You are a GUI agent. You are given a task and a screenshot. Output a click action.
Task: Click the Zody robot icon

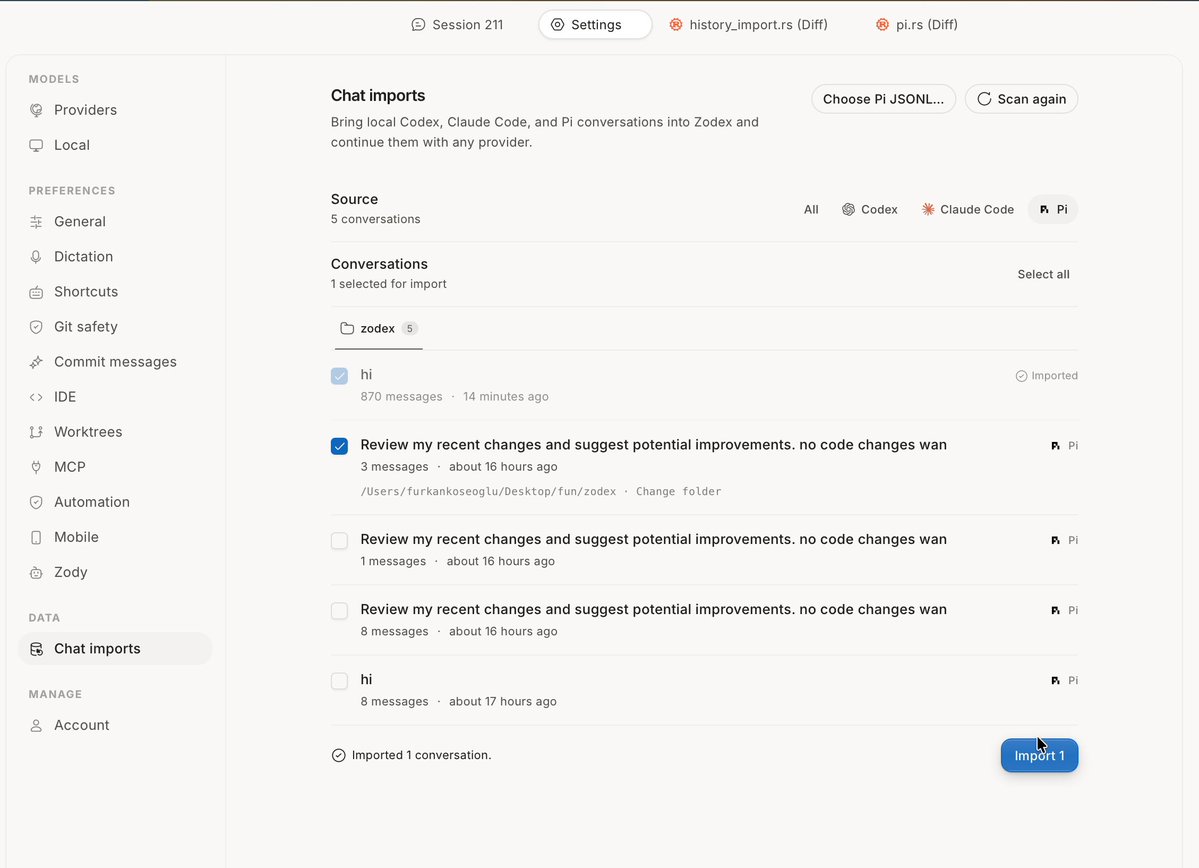36,573
